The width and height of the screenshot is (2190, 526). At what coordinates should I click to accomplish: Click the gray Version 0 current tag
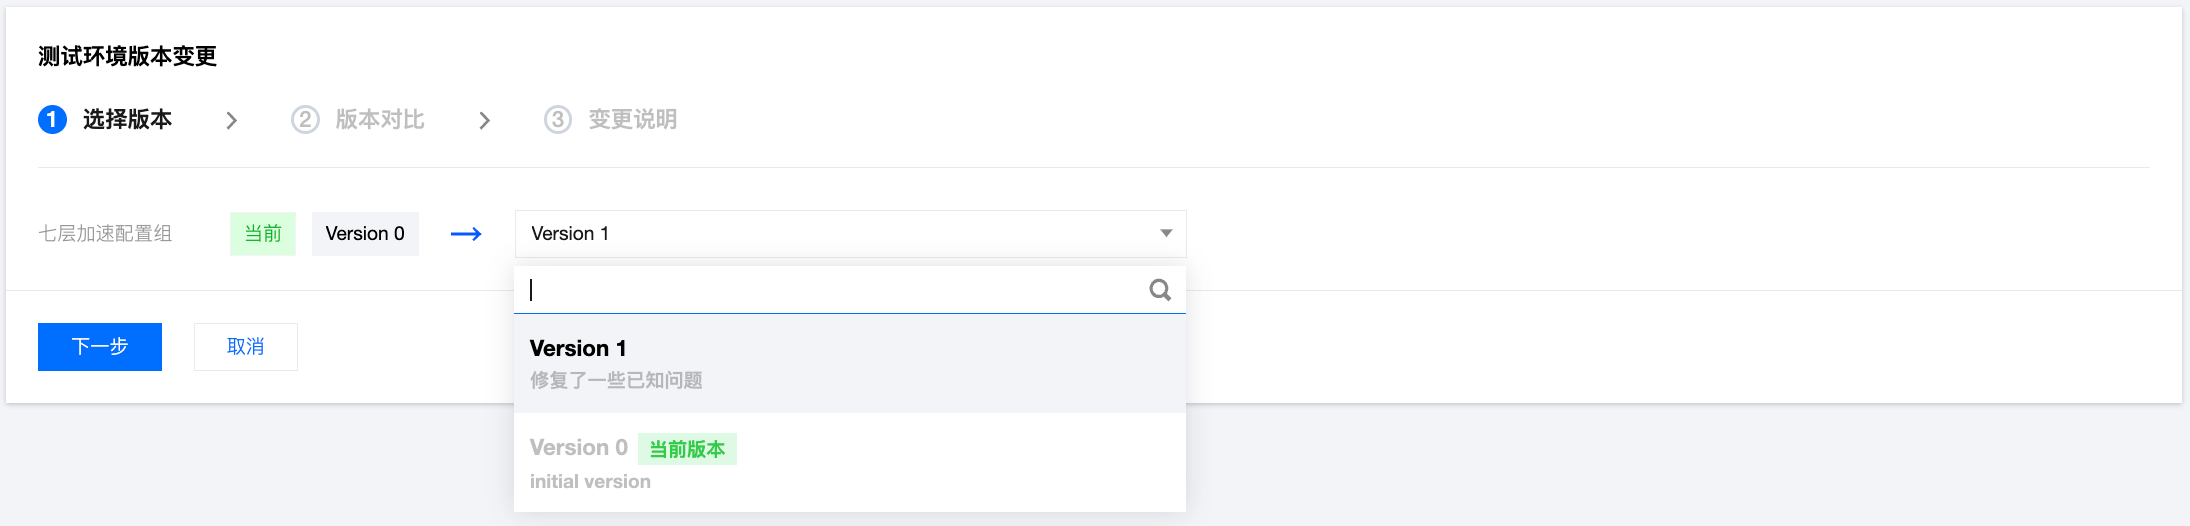click(x=365, y=234)
